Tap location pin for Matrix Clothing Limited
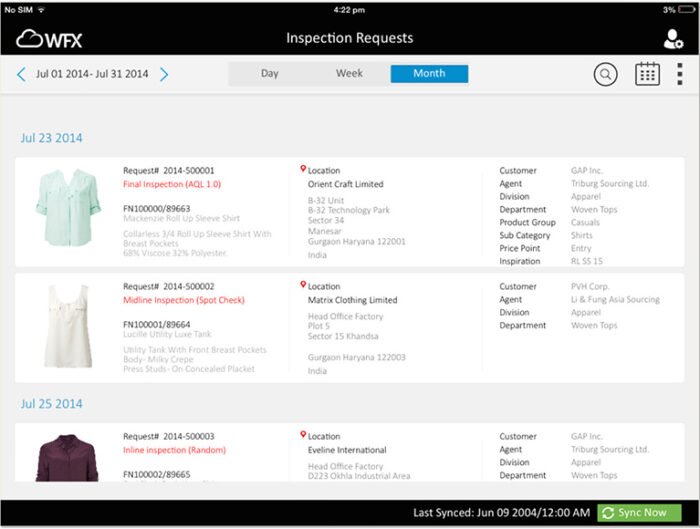Screen dimensions: 700x529 click(x=303, y=284)
